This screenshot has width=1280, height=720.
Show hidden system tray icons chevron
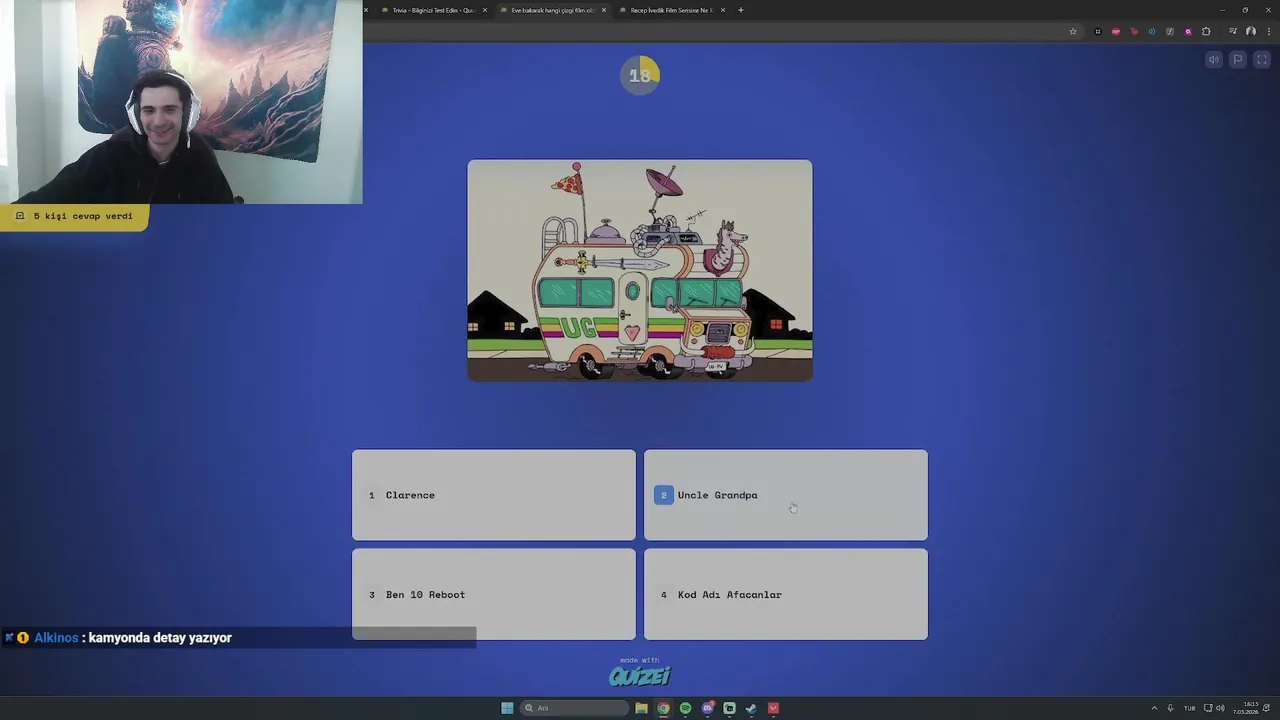click(x=1154, y=708)
